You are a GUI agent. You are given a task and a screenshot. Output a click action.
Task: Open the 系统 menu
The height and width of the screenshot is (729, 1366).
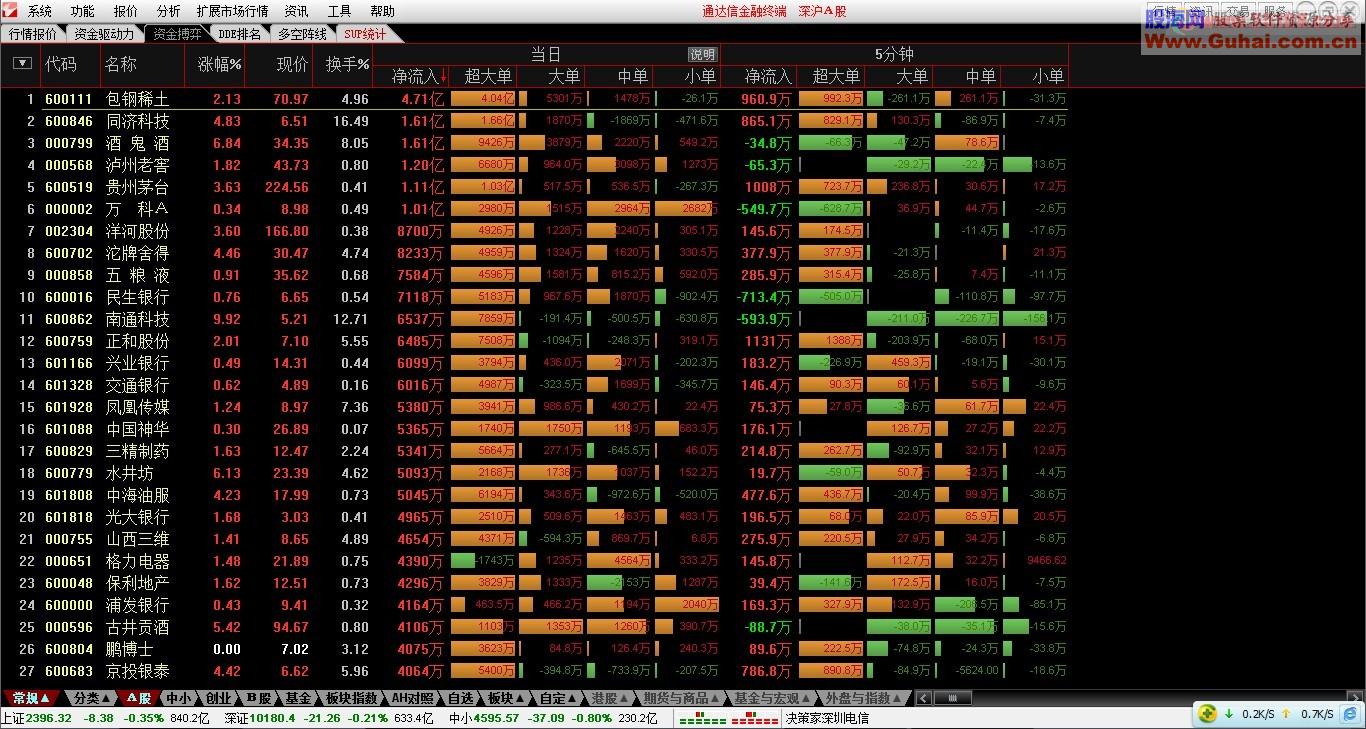tap(40, 11)
